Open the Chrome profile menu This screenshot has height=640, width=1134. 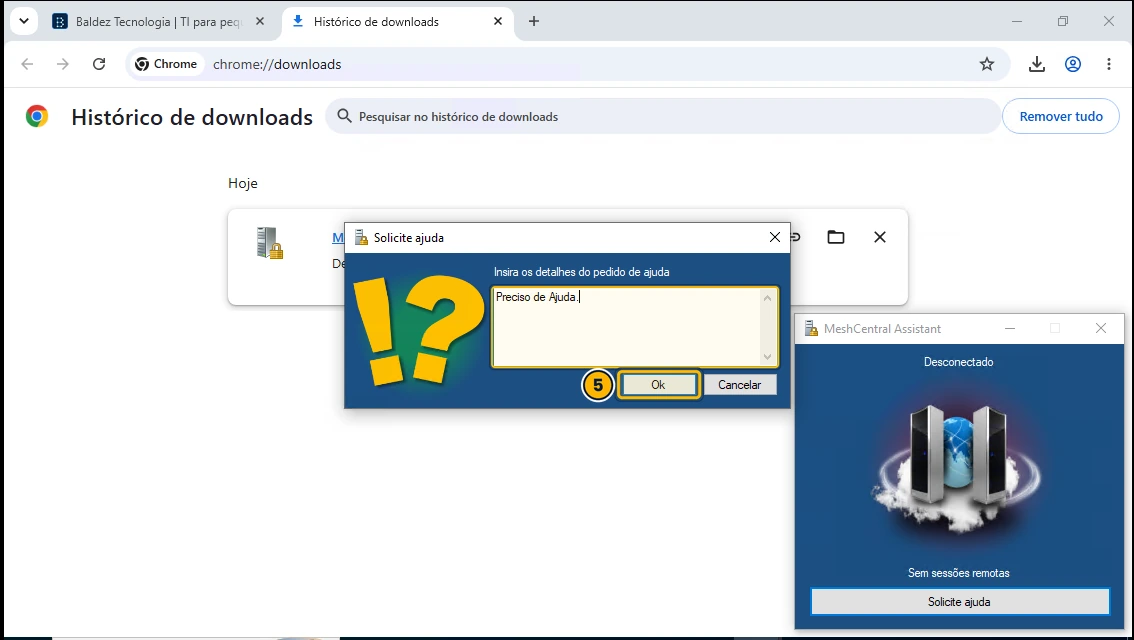pyautogui.click(x=1073, y=64)
